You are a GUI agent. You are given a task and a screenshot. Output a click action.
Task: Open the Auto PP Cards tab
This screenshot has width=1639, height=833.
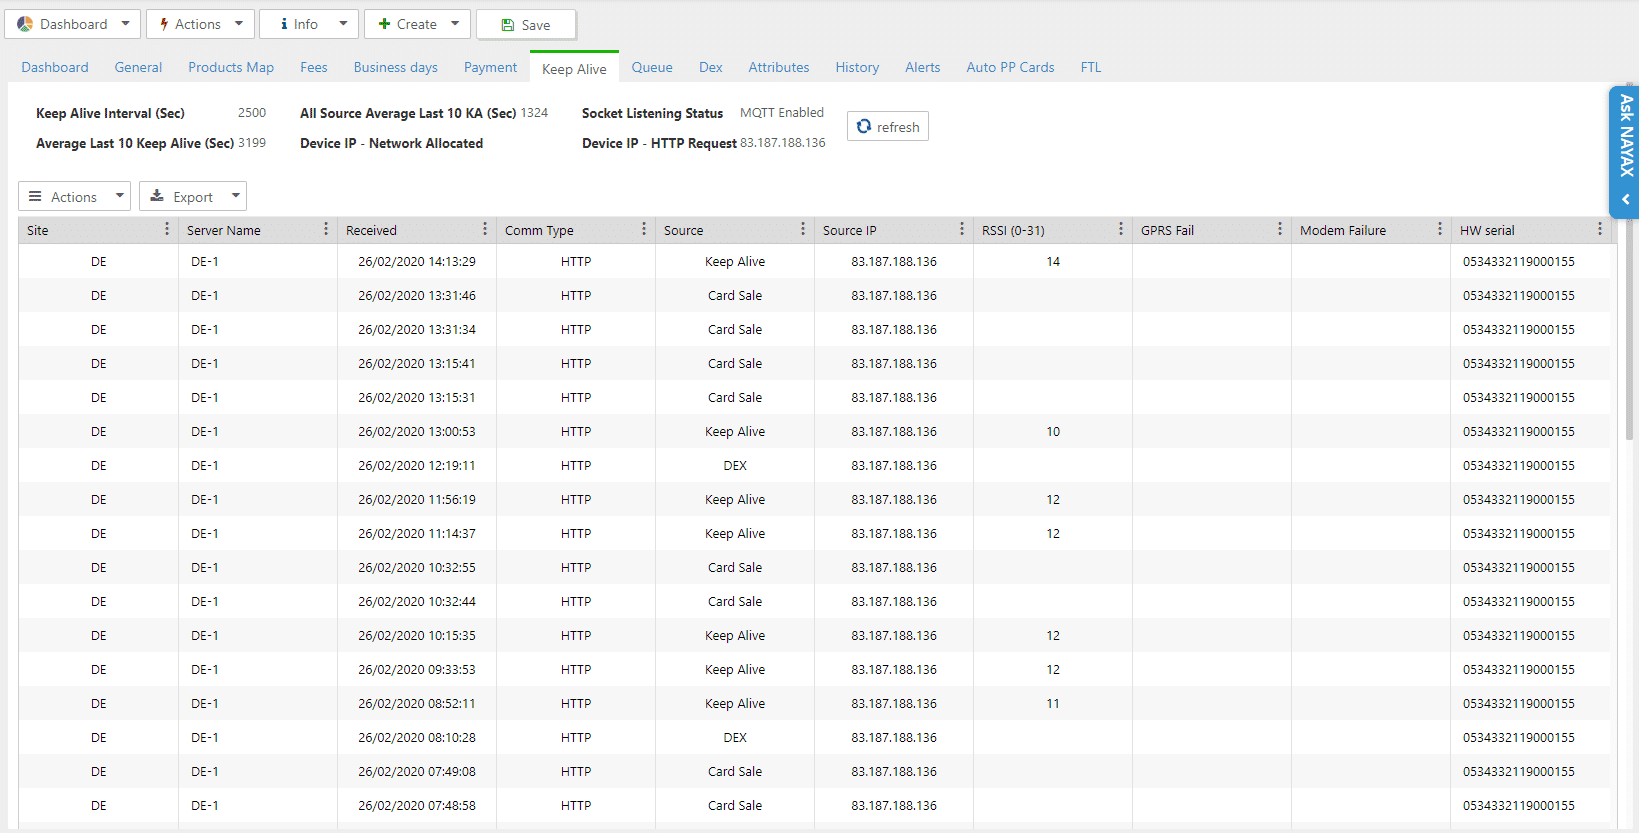point(1010,67)
